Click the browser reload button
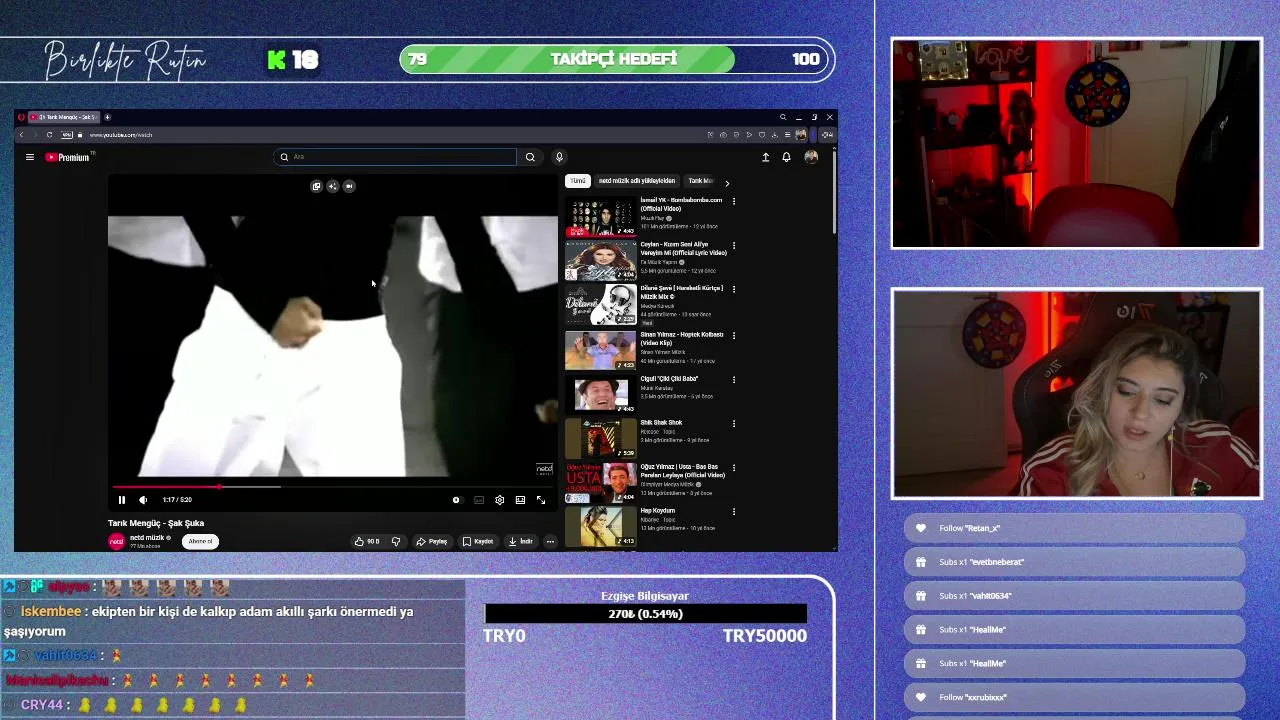 coord(49,135)
